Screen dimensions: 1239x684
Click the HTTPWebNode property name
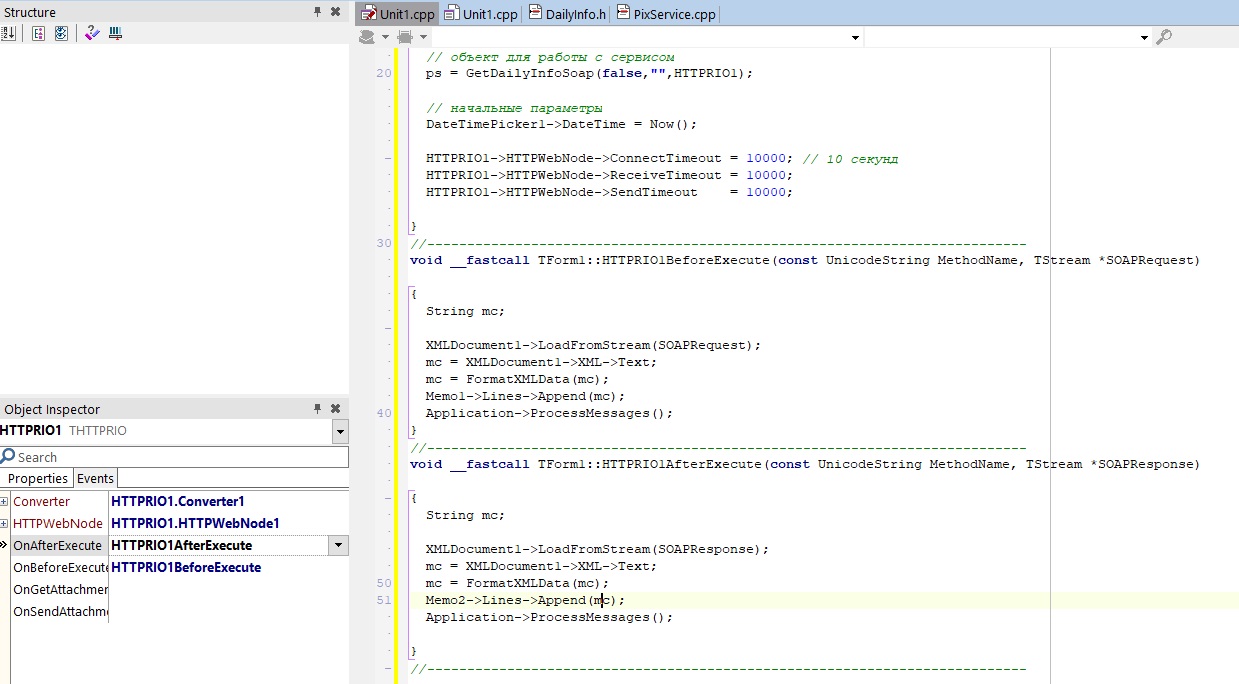[58, 523]
